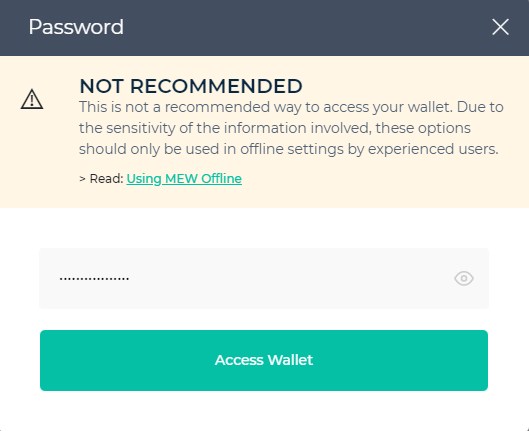The width and height of the screenshot is (529, 431).
Task: Select the Password dialog title text
Action: (x=76, y=27)
